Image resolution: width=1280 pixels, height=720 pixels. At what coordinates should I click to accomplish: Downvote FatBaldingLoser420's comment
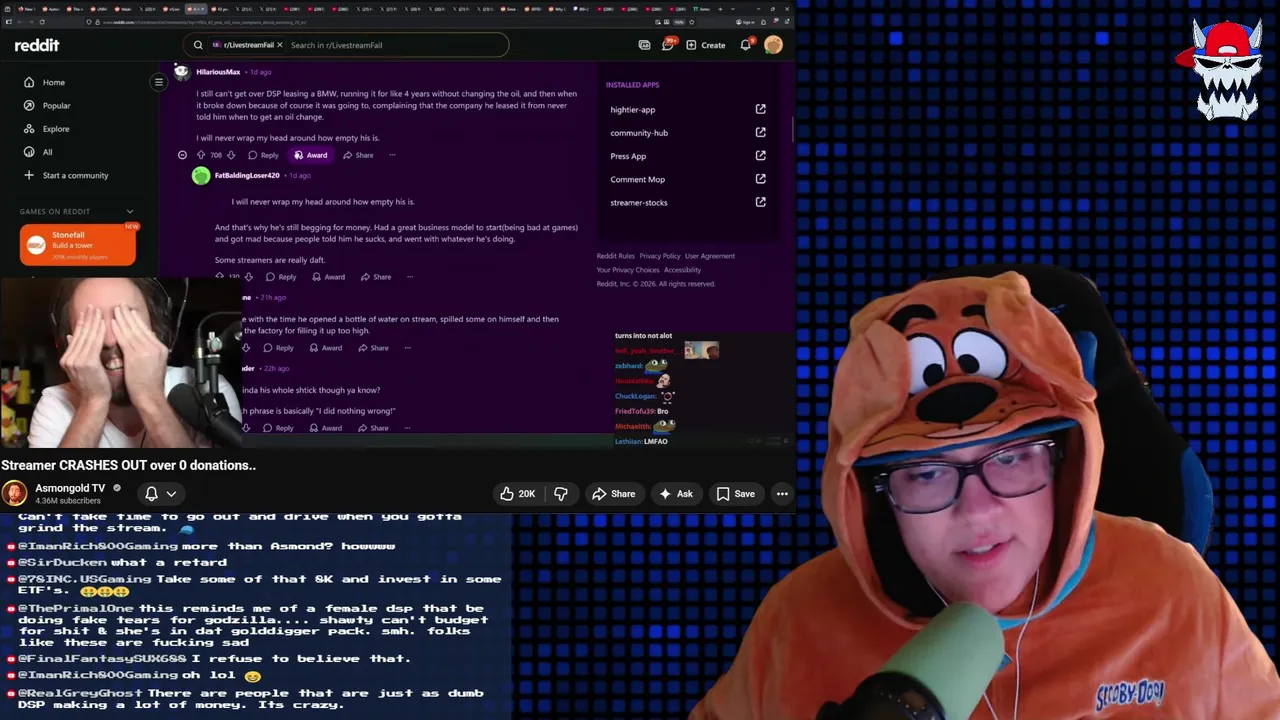[249, 277]
